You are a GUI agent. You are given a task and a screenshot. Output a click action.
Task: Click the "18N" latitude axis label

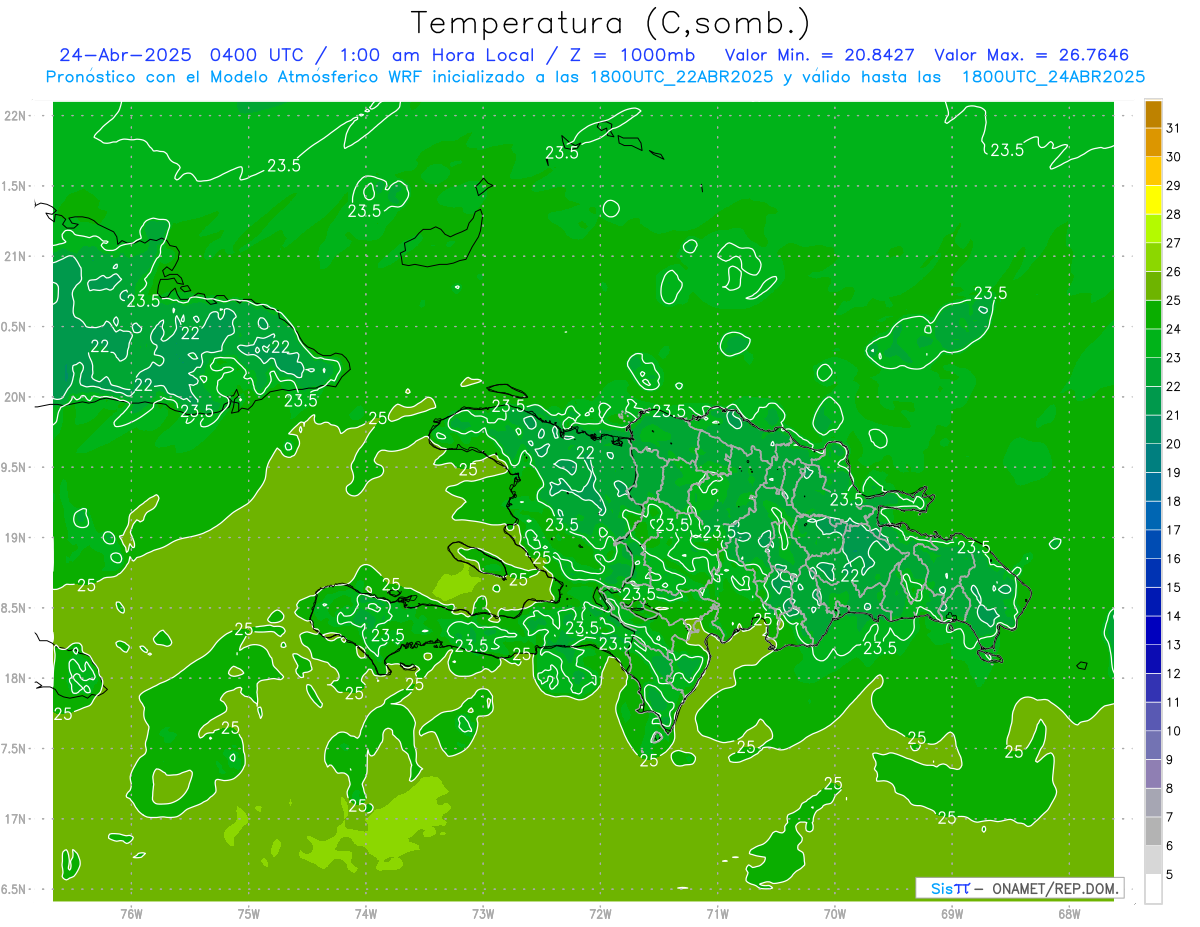pyautogui.click(x=16, y=678)
